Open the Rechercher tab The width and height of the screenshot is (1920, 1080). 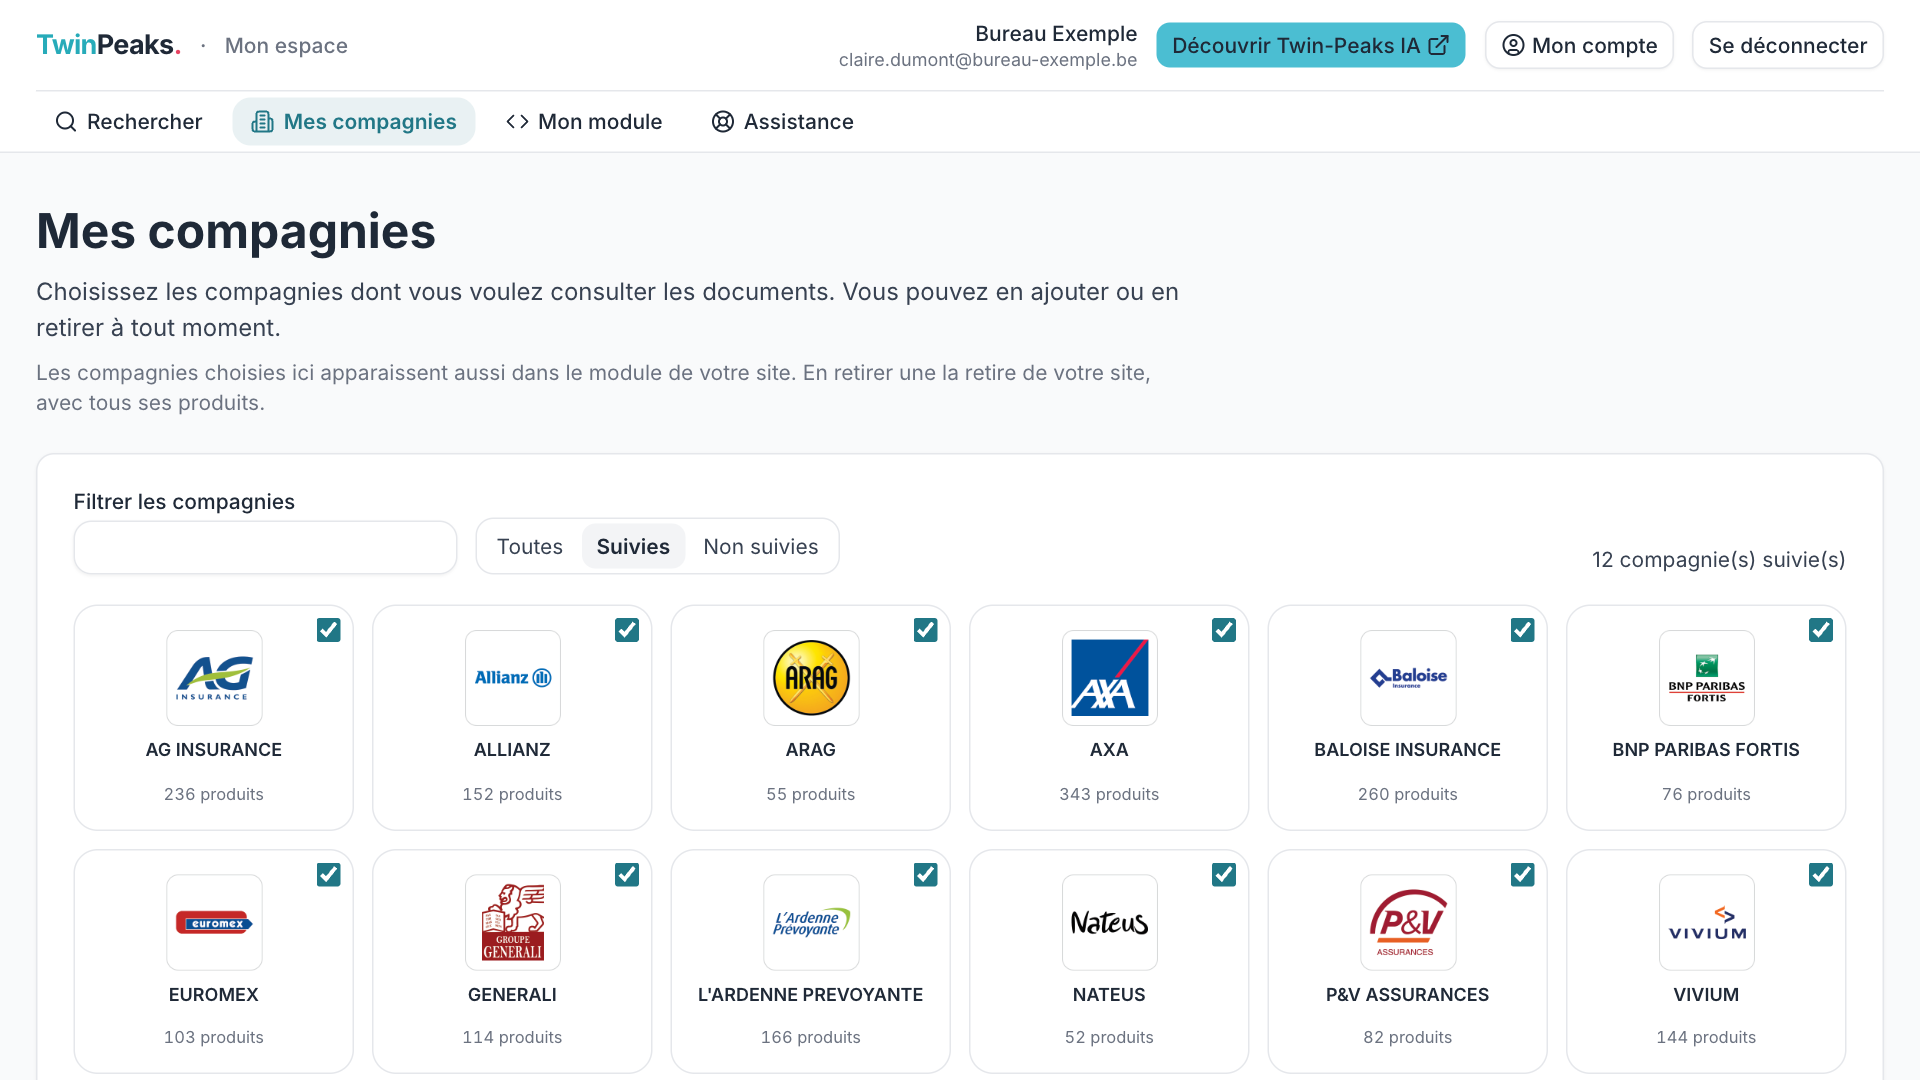coord(128,122)
